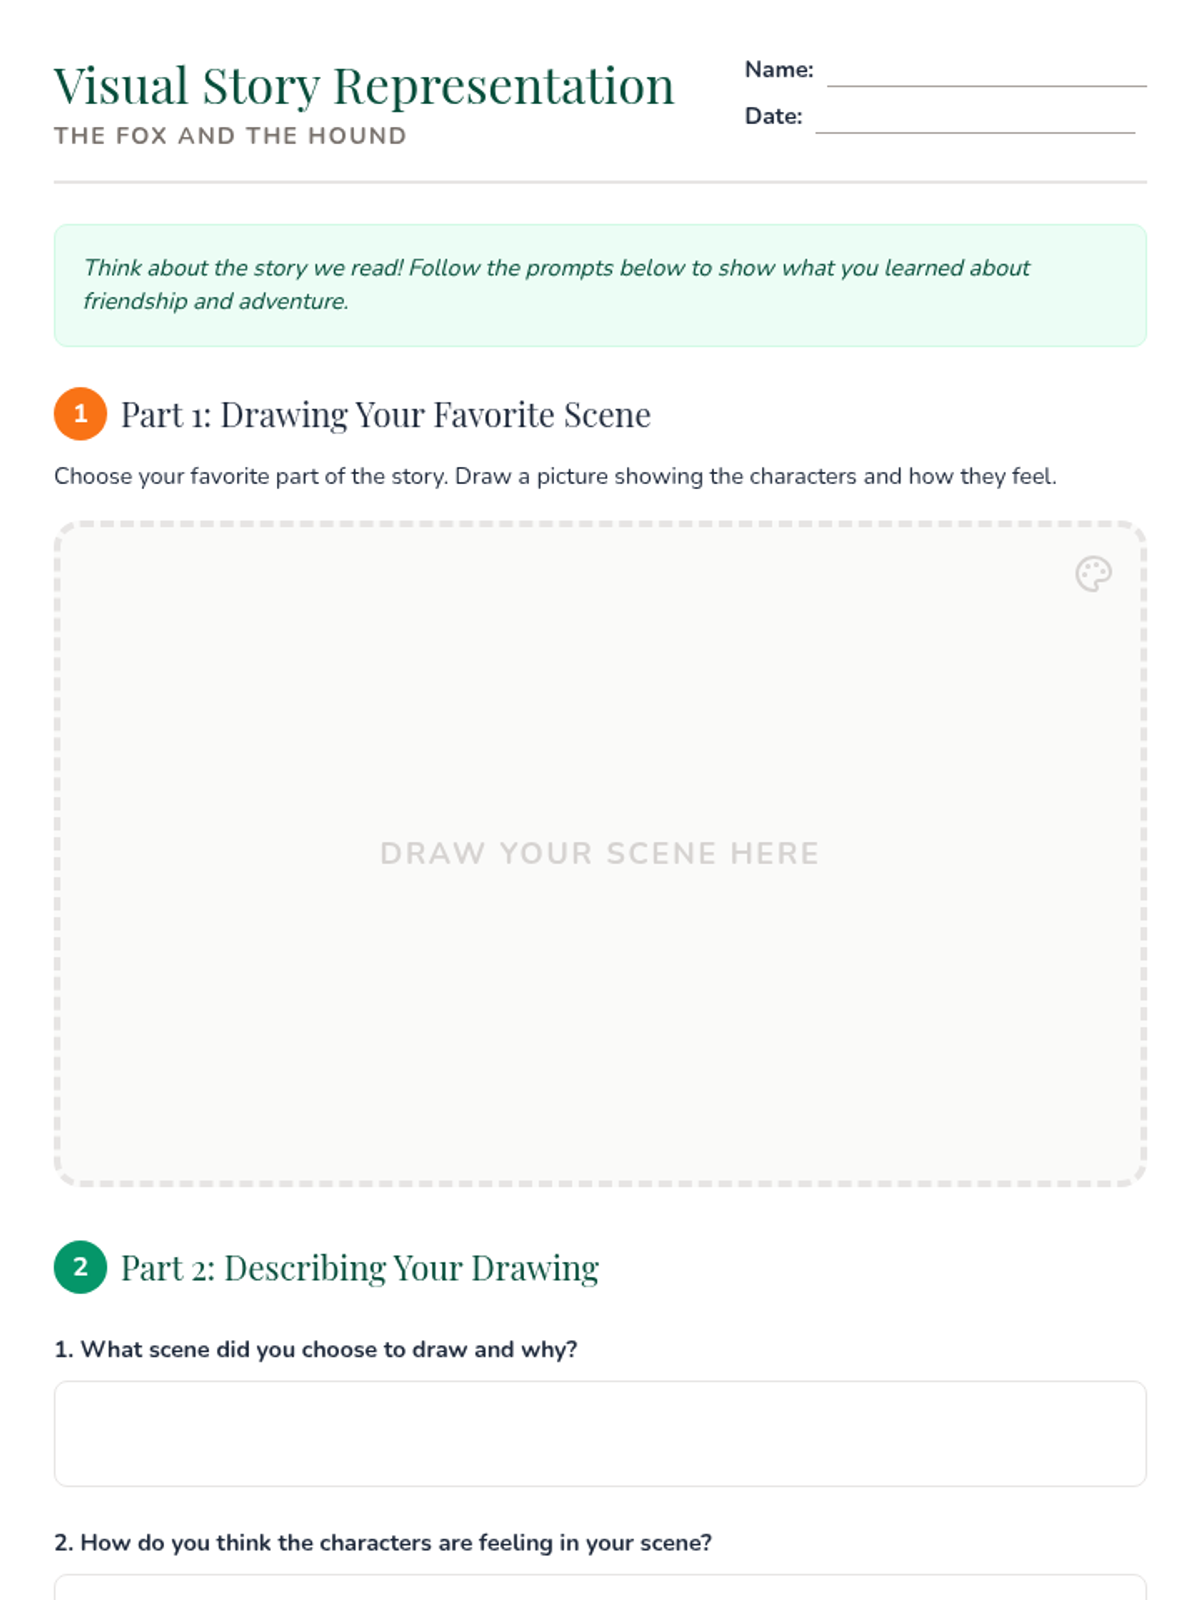Click the question about which scene you chose
The image size is (1200, 1600).
point(316,1349)
